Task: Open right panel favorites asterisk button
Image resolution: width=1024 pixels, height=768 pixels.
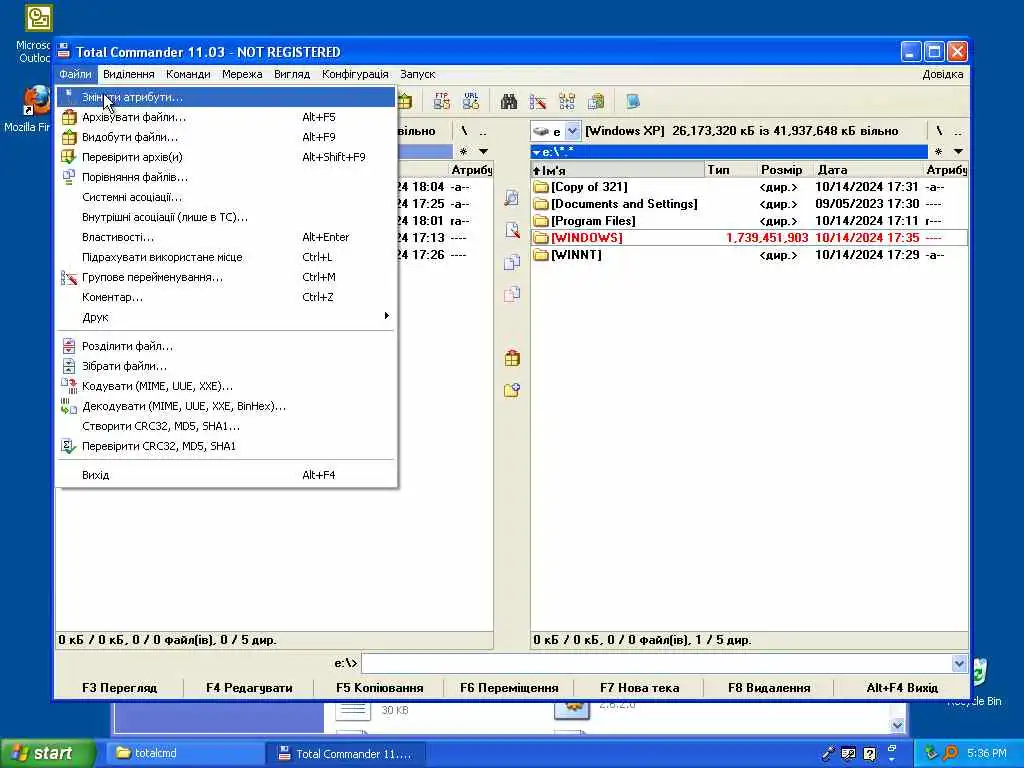Action: pyautogui.click(x=938, y=152)
